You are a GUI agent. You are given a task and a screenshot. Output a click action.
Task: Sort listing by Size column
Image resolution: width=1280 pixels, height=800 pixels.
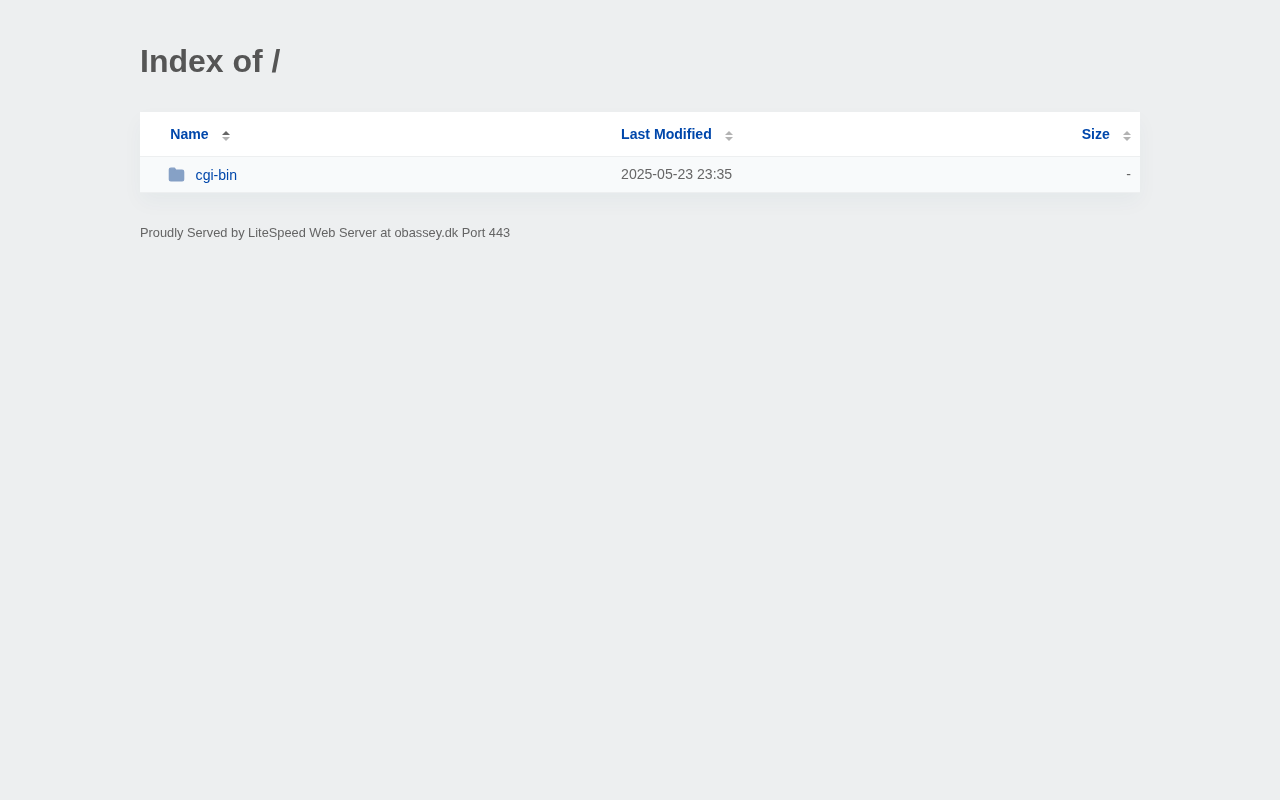point(1095,134)
